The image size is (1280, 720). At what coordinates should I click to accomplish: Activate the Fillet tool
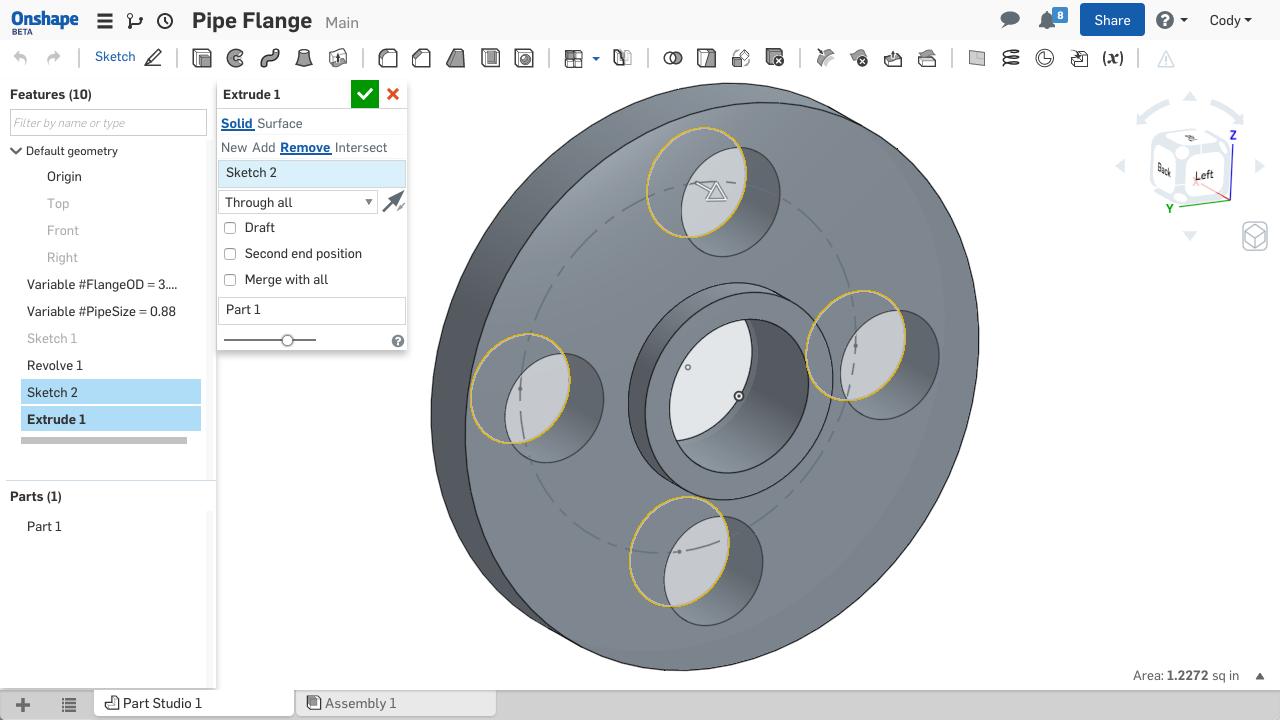(388, 58)
